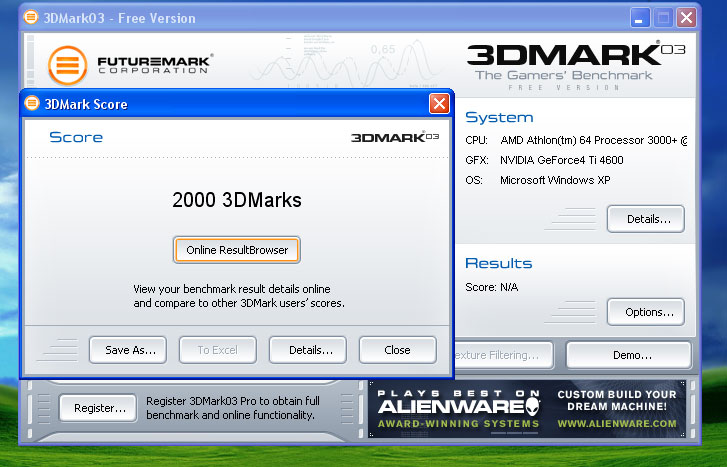Launch the Demo... button
Screen dimensions: 727x467
(628, 355)
